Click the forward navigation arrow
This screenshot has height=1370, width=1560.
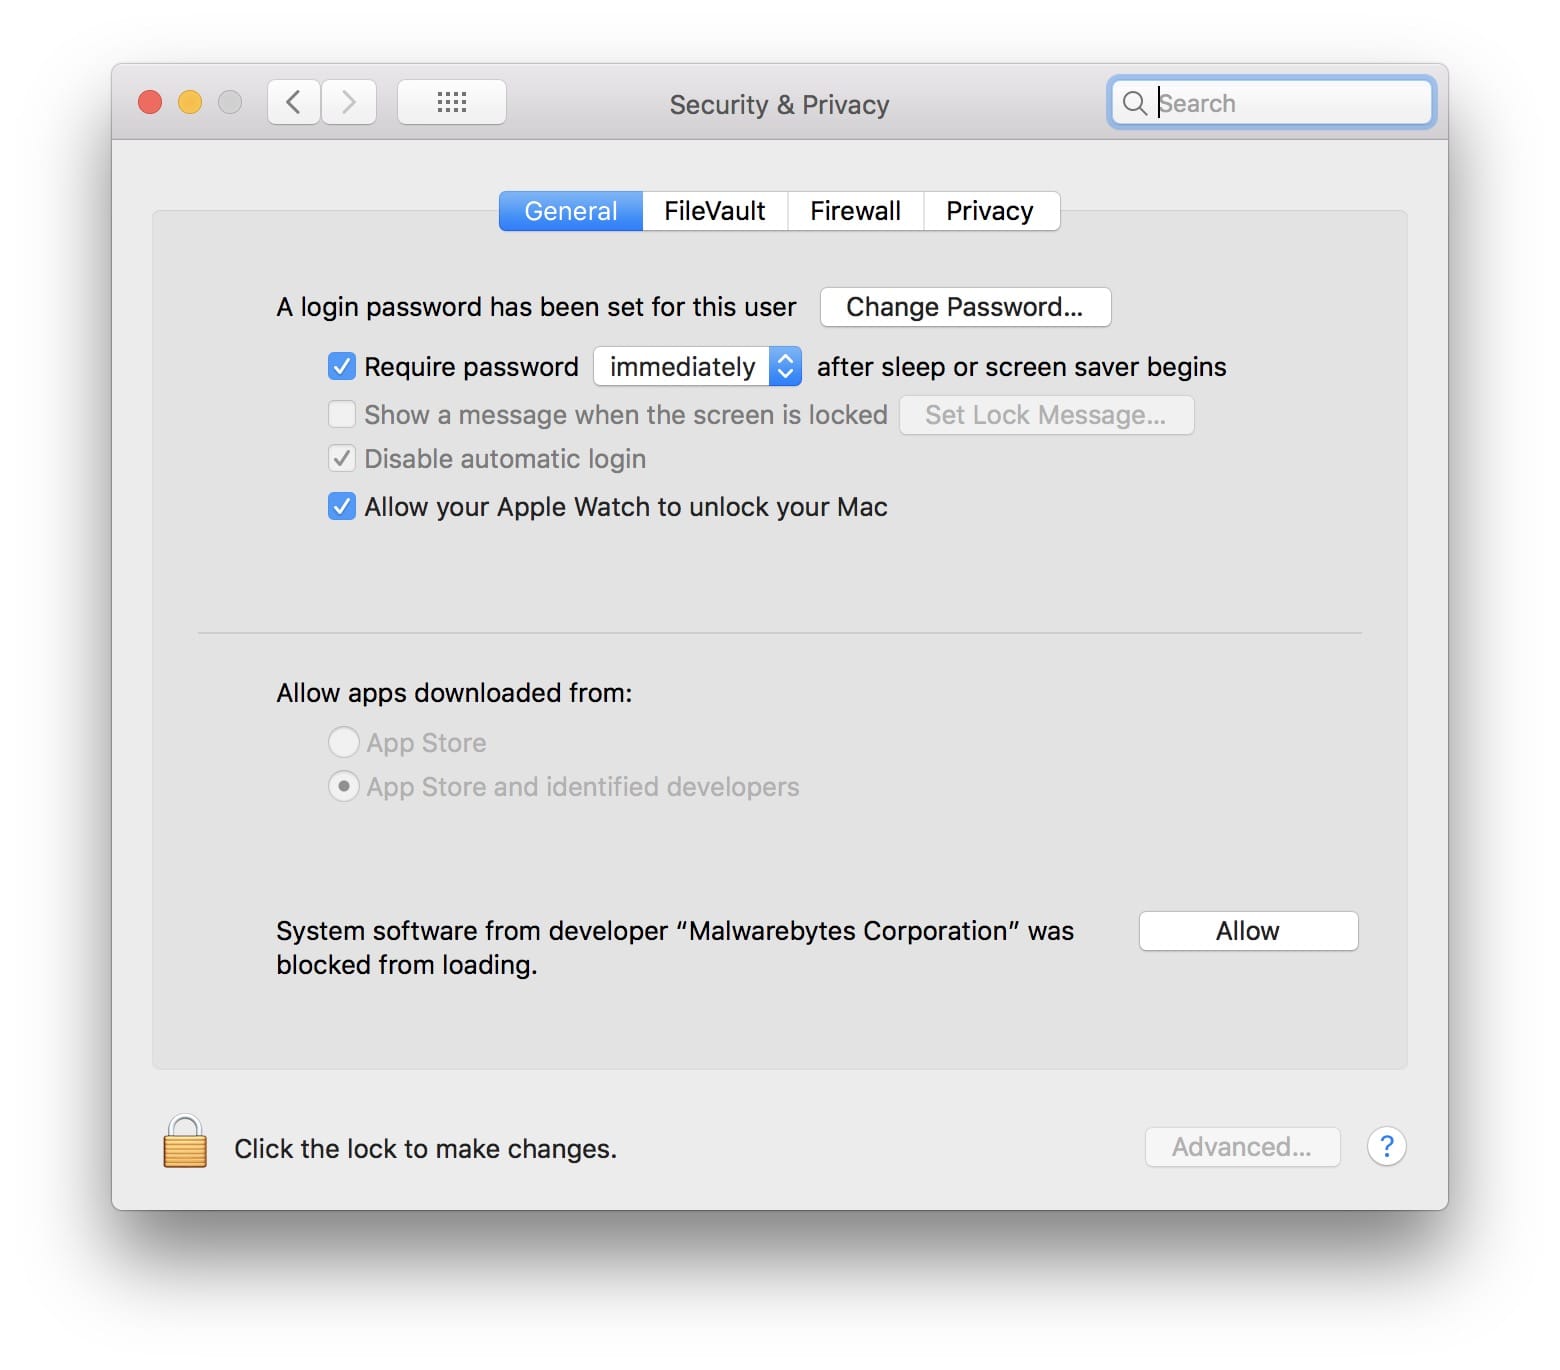coord(348,101)
